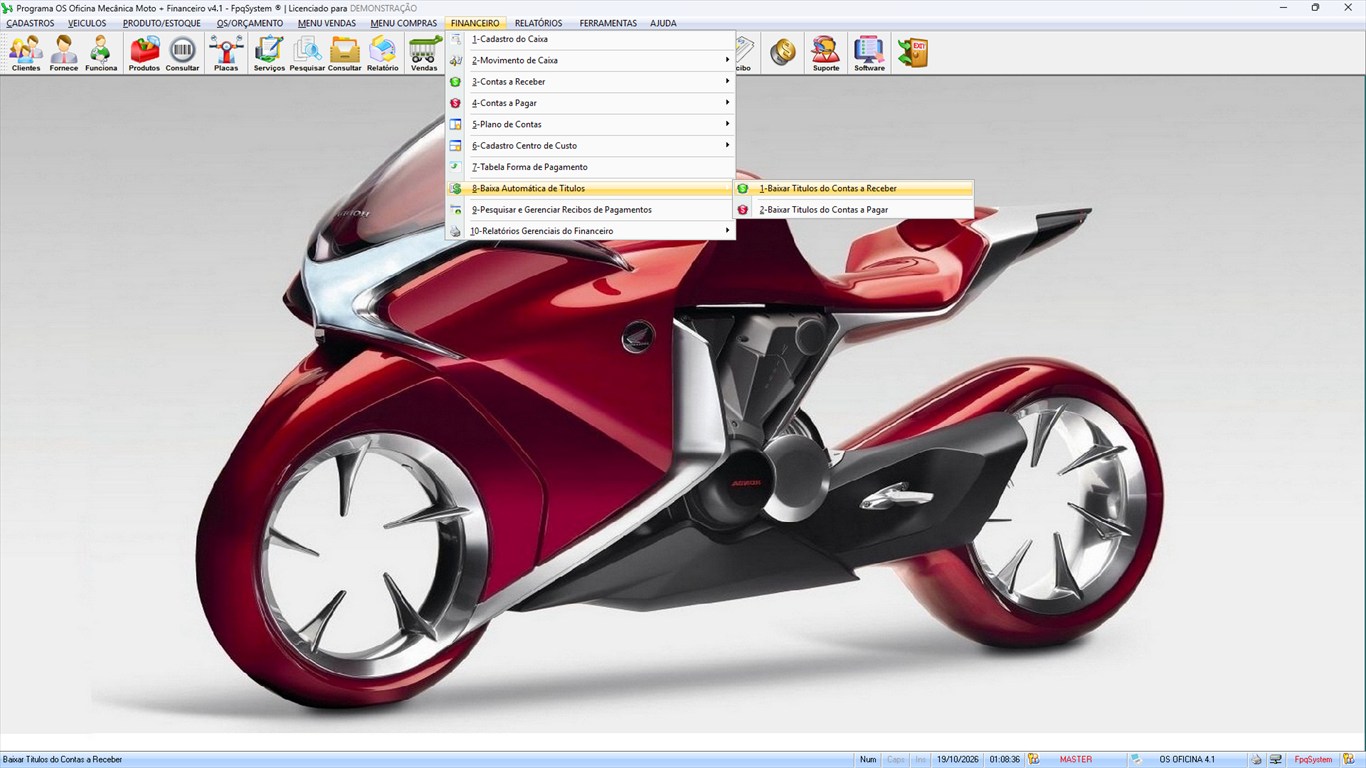This screenshot has width=1366, height=768.
Task: Select 7-Tabela Forma de Pagamento entry
Action: click(590, 167)
